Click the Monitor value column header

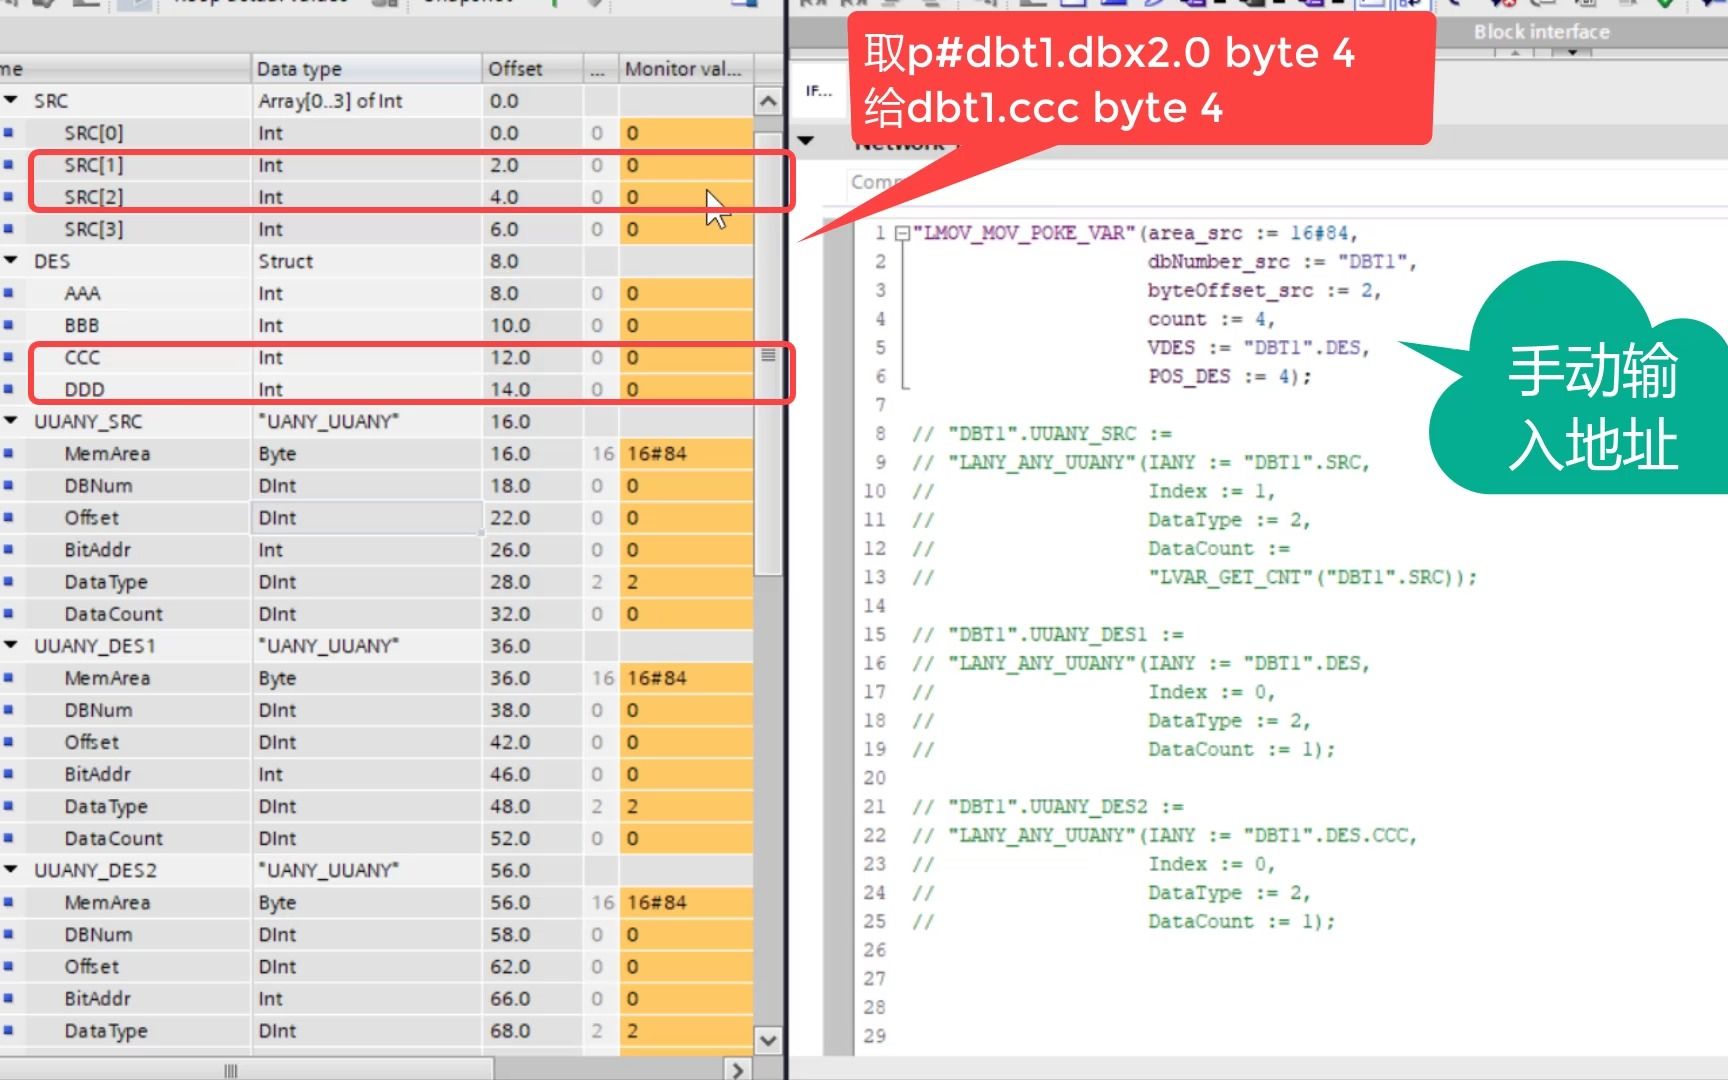pyautogui.click(x=686, y=68)
